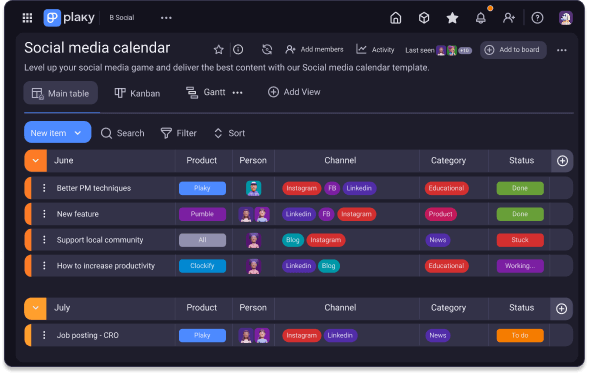Viewport: 589px width, 374px height.
Task: Click Add View
Action: [294, 92]
